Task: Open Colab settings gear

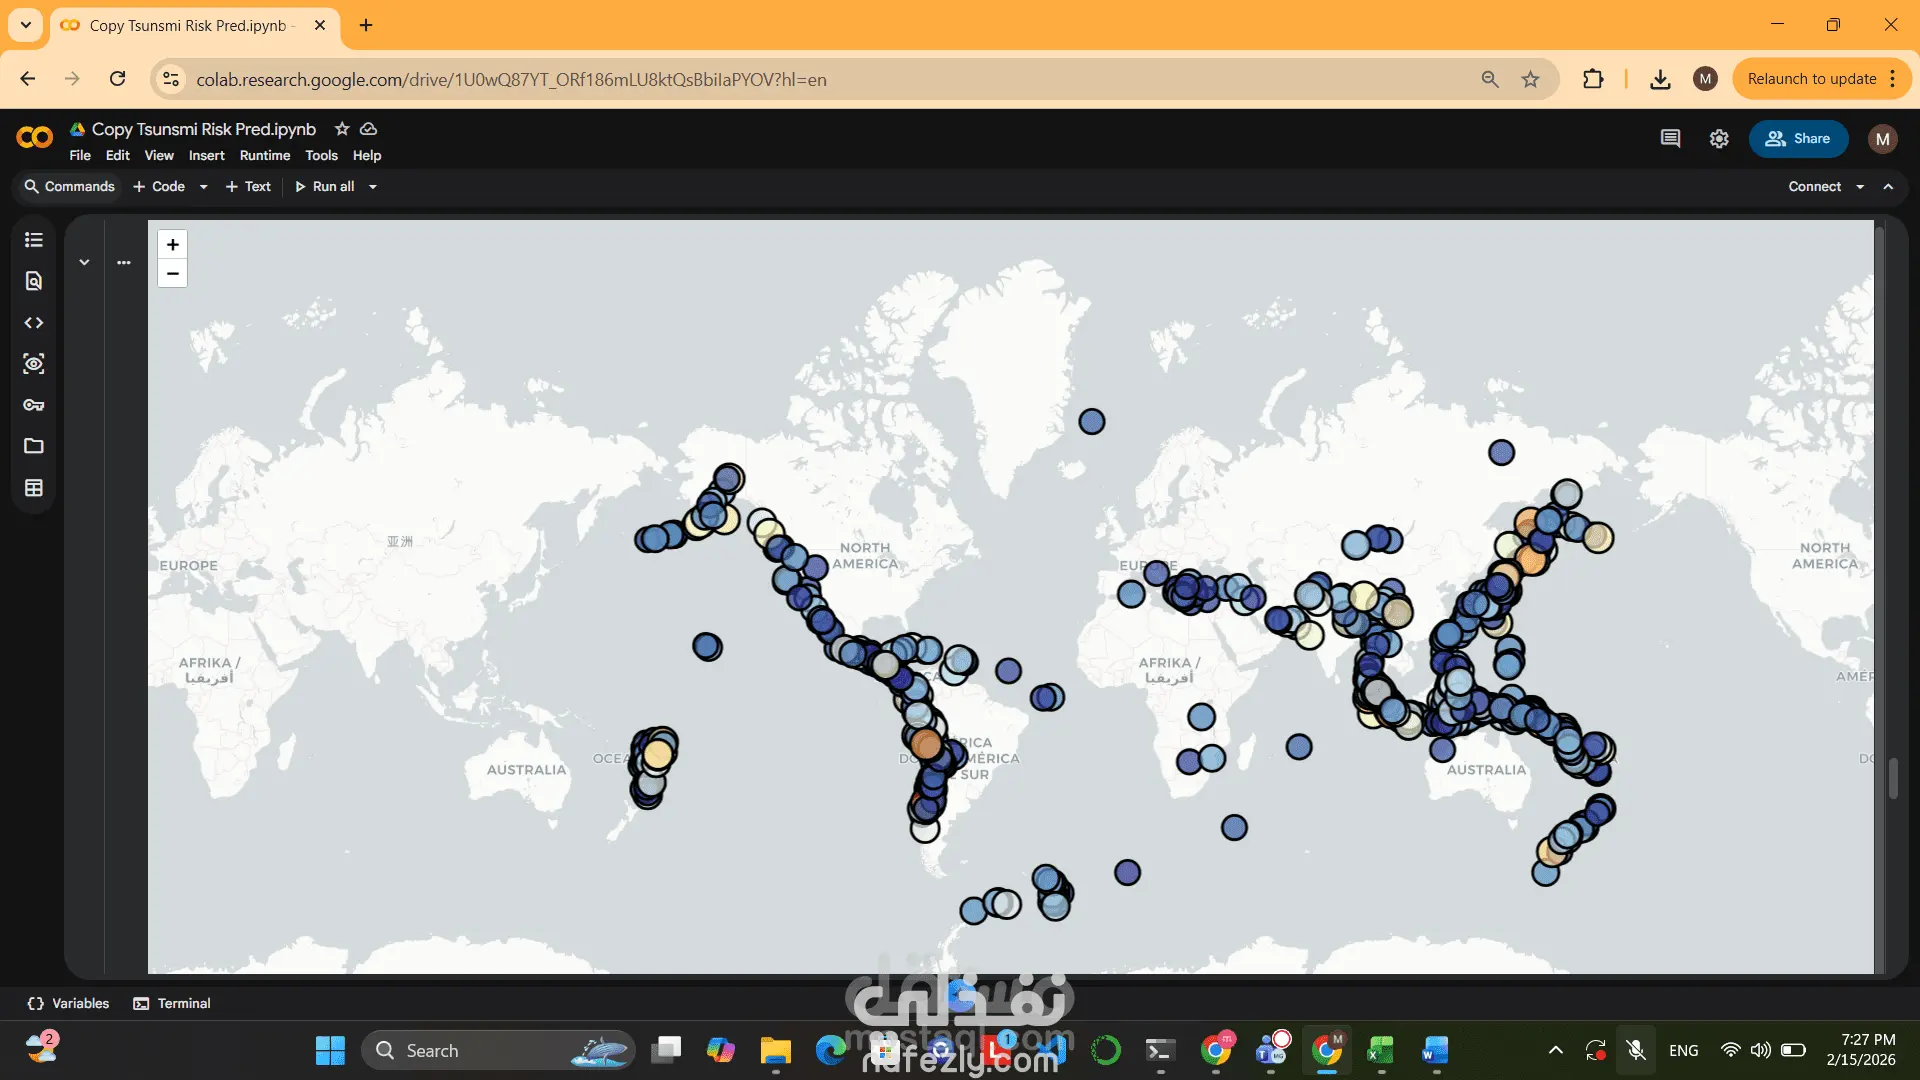Action: pos(1719,139)
